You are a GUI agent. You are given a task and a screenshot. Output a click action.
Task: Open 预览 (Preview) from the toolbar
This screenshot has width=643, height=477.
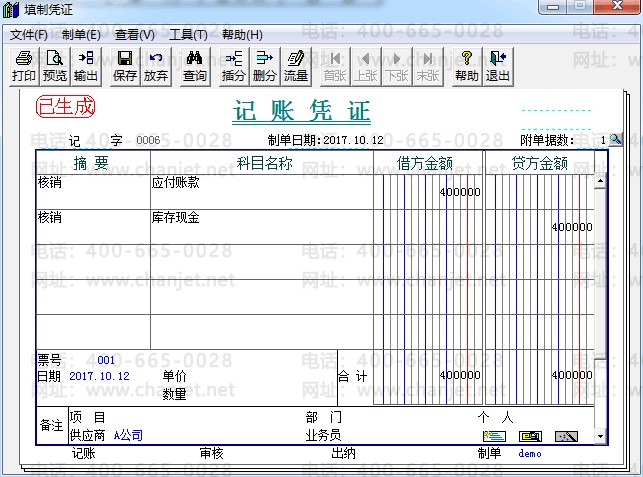click(x=55, y=66)
